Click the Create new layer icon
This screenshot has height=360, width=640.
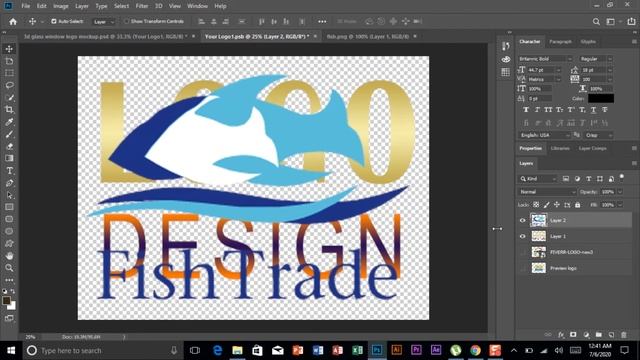pos(611,335)
